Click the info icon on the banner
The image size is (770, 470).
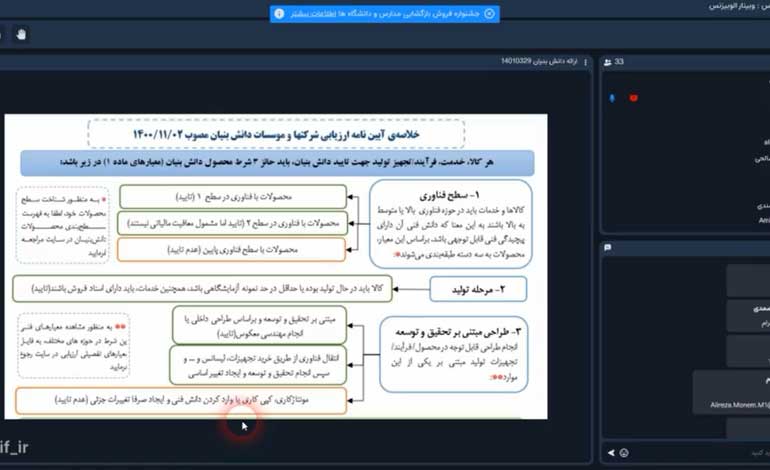click(279, 14)
